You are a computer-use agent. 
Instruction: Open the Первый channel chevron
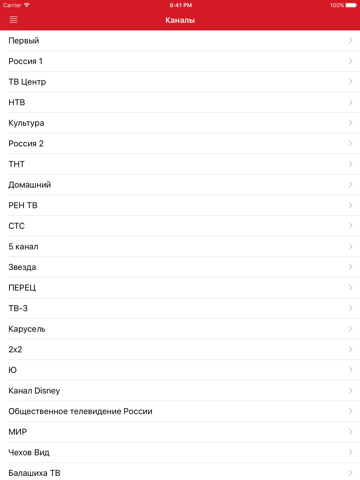click(350, 40)
